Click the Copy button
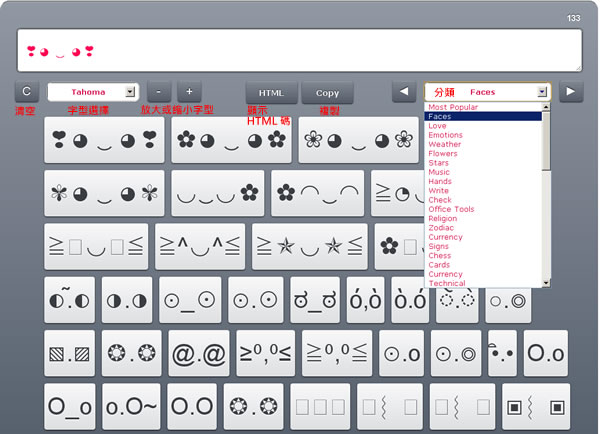600x434 pixels. 327,92
